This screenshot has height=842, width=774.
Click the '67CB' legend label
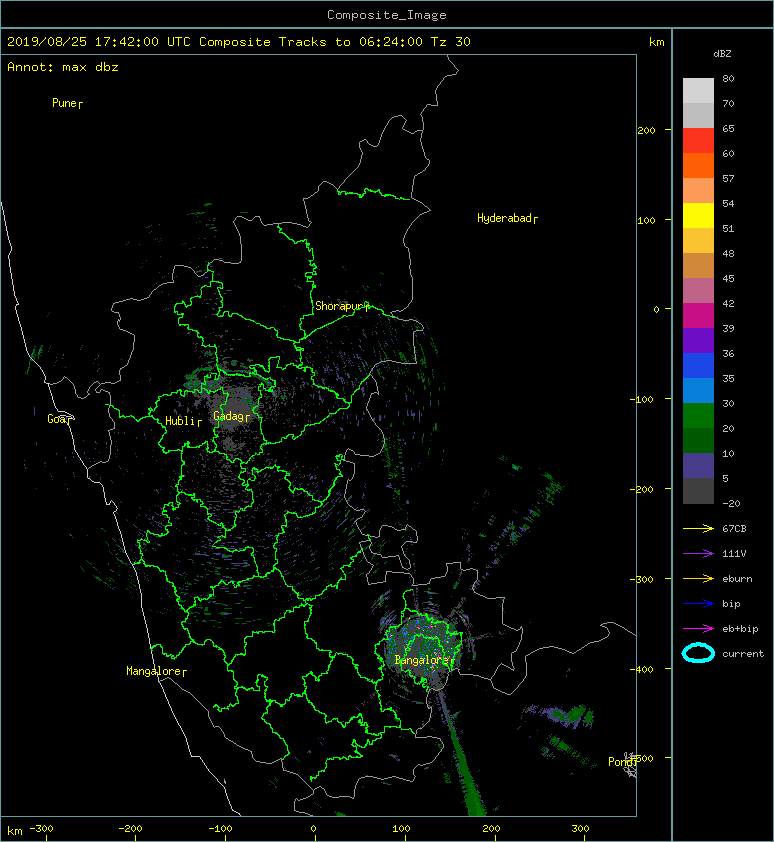coord(734,529)
